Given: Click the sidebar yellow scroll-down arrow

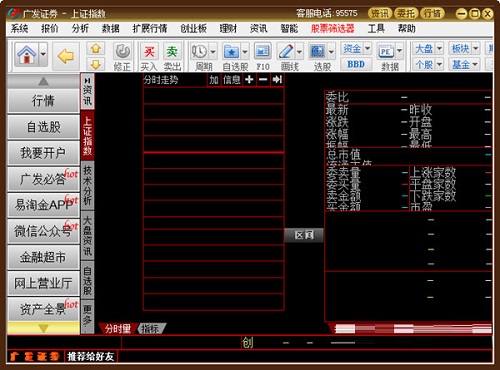Looking at the screenshot, I should tap(43, 328).
